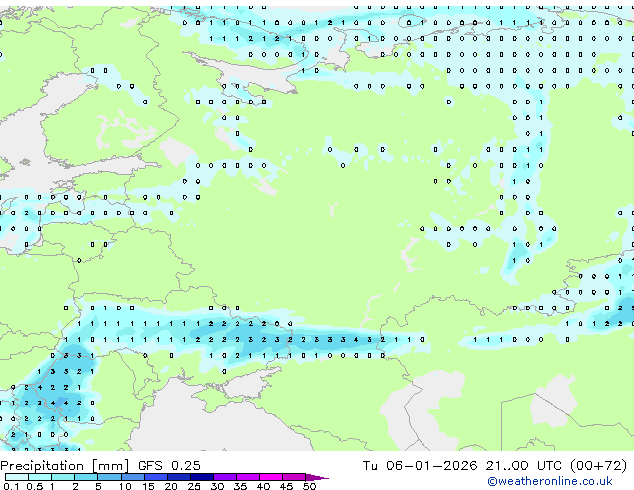Pick the 15–20 mm legend swatch
Image resolution: width=634 pixels, height=490 pixels.
(x=156, y=477)
